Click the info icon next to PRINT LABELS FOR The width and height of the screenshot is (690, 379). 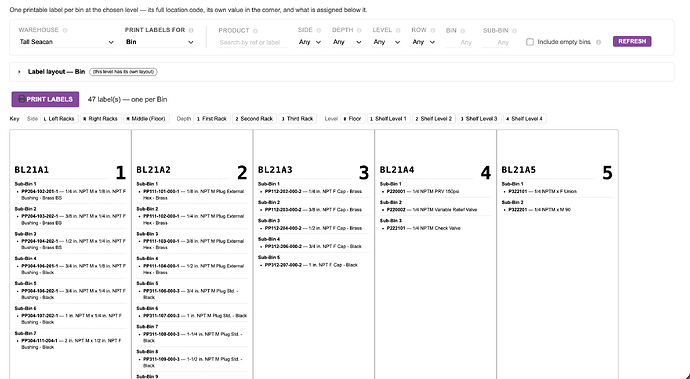[191, 30]
